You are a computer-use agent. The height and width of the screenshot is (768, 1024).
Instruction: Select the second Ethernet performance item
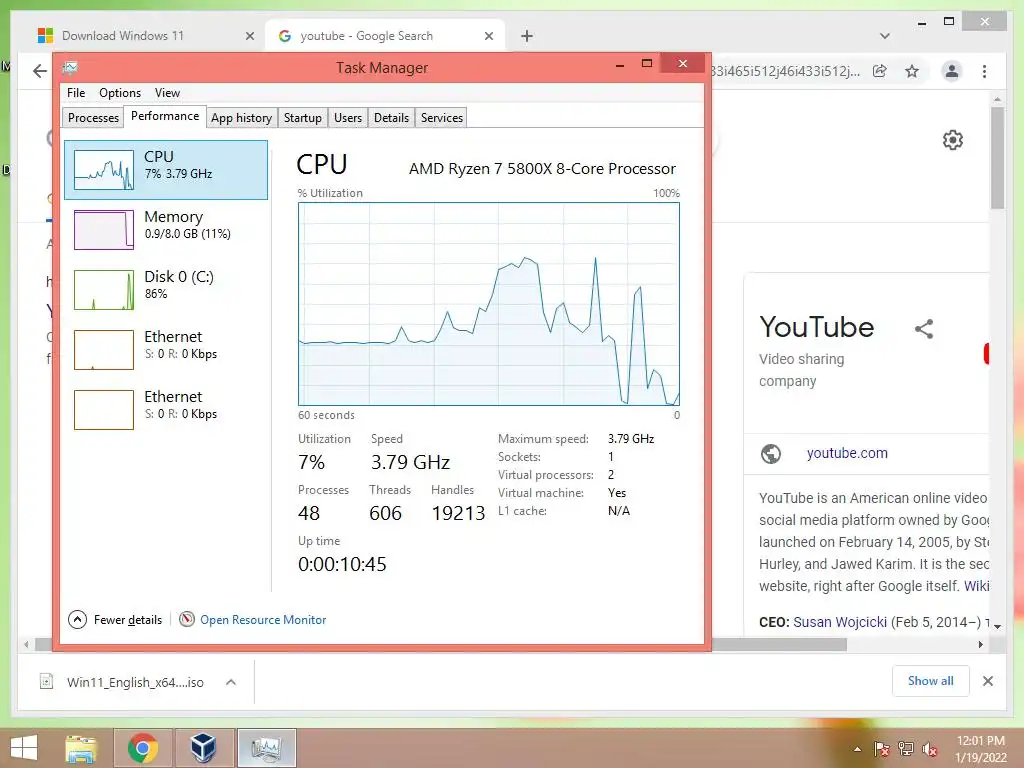[166, 409]
